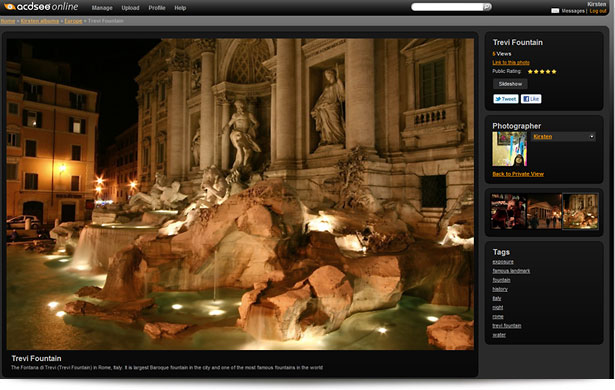The width and height of the screenshot is (615, 390).
Task: Click the Public Rating stars
Action: pos(542,71)
